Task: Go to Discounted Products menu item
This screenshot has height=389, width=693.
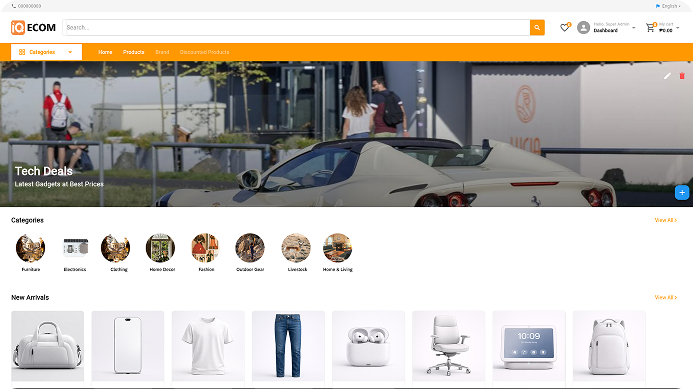Action: pyautogui.click(x=204, y=52)
